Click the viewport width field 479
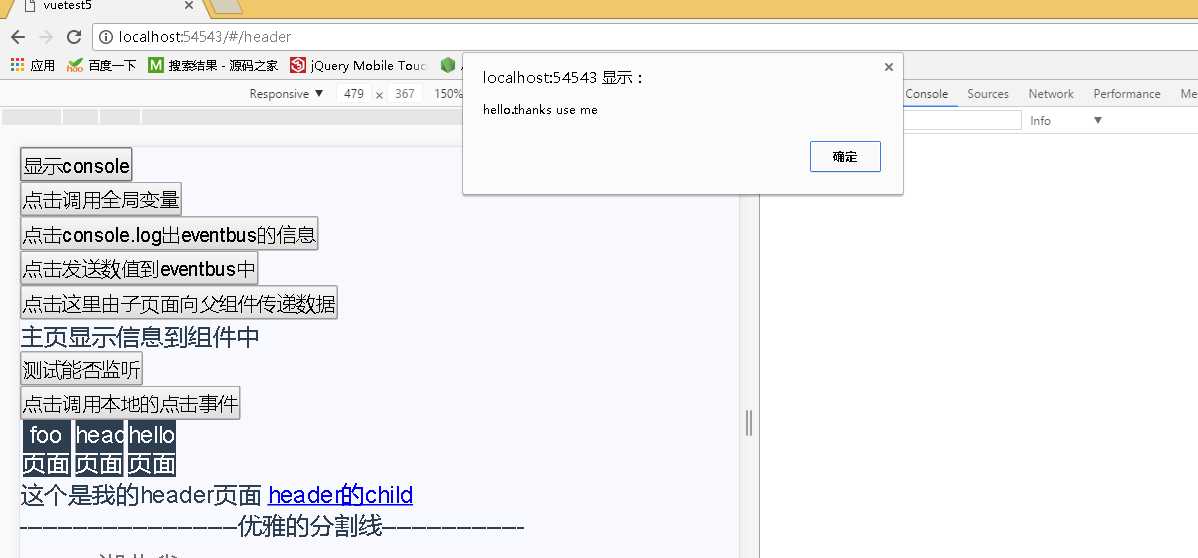The width and height of the screenshot is (1198, 558). (x=354, y=94)
